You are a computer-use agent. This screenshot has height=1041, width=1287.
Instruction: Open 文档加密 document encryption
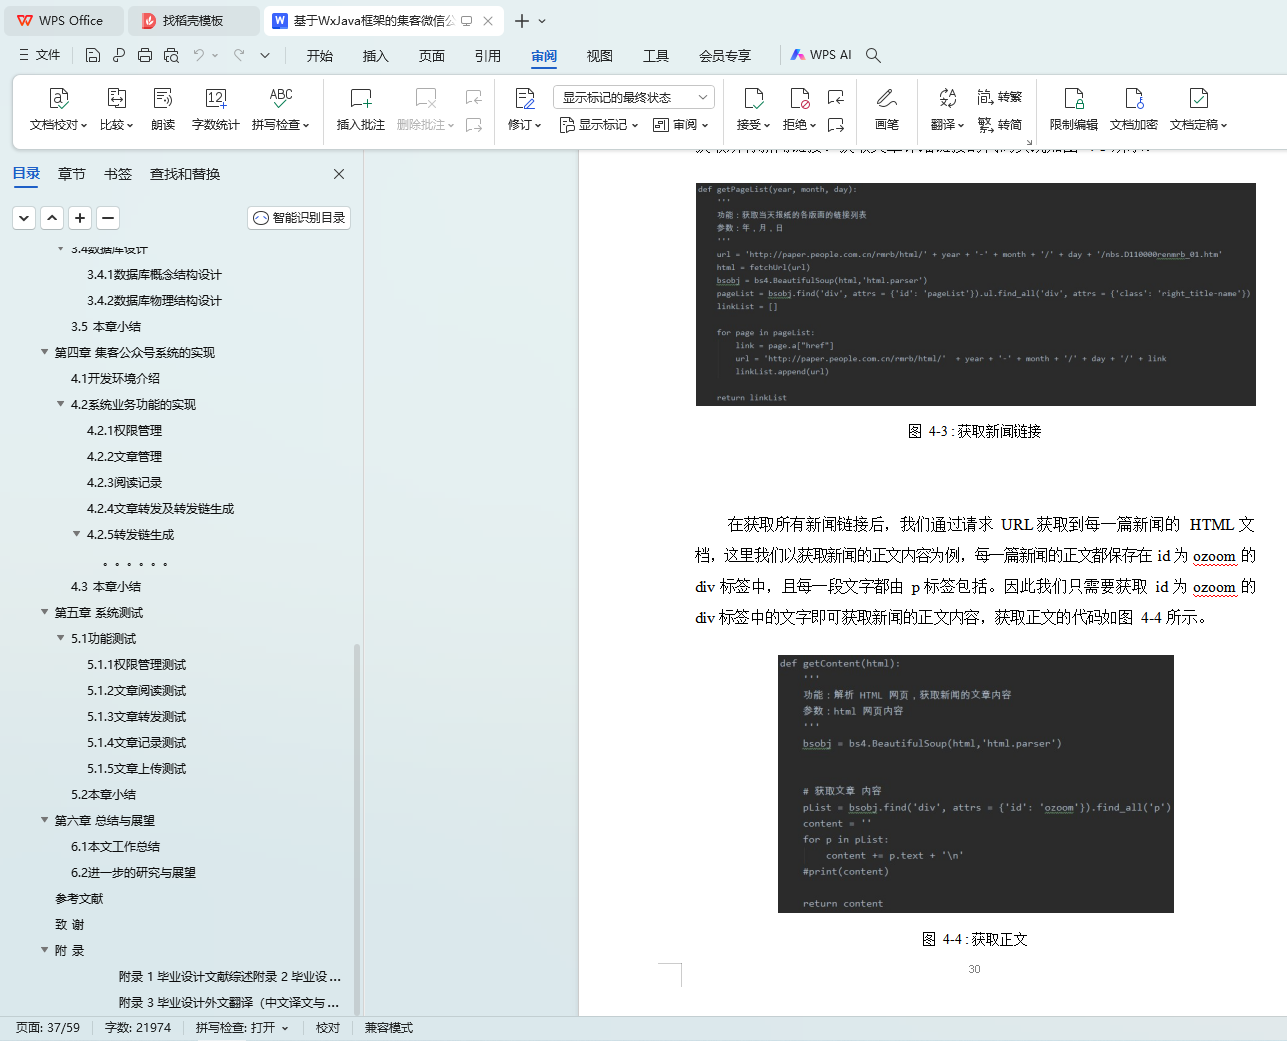1134,109
